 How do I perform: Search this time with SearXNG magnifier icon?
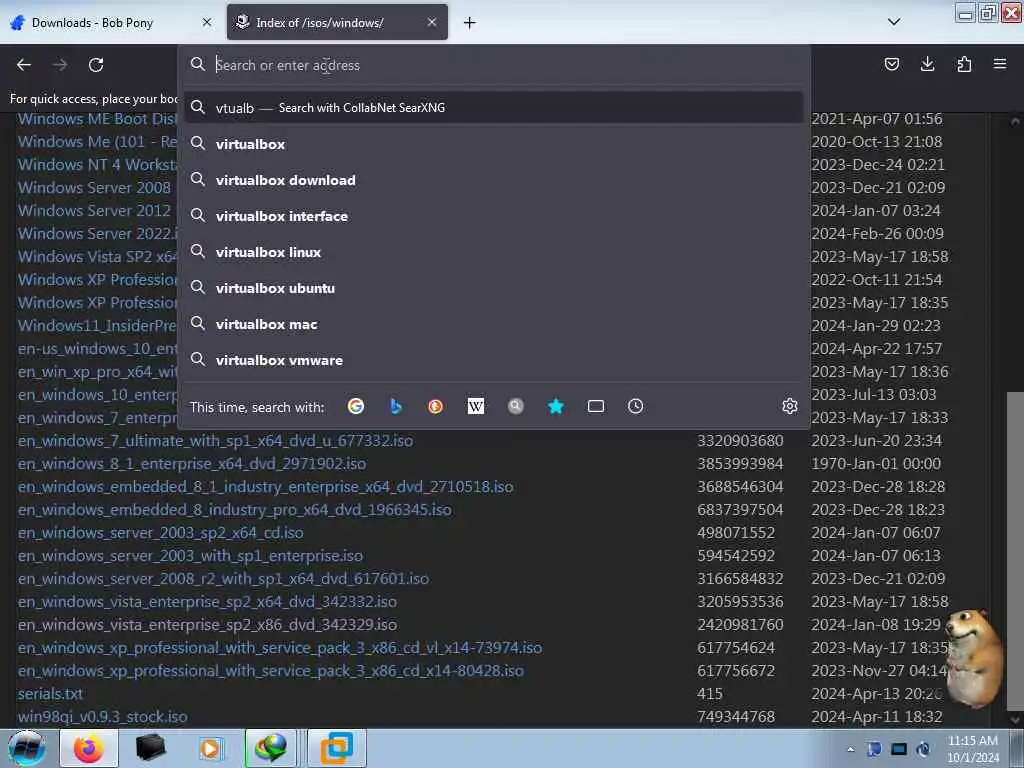pyautogui.click(x=516, y=406)
